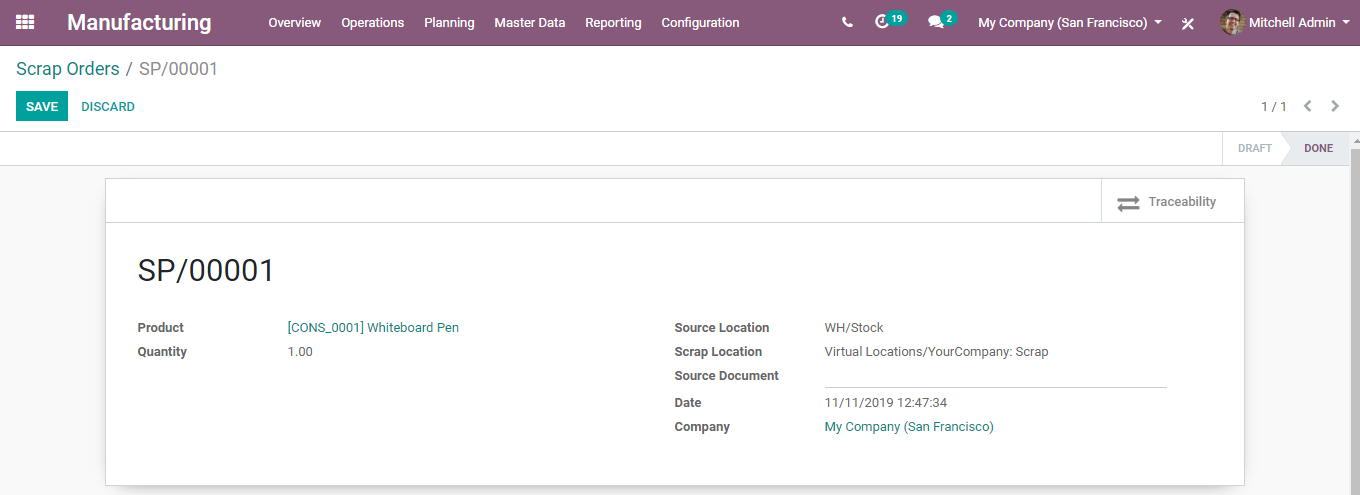Go to the previous record arrow
This screenshot has height=495, width=1360.
click(1307, 106)
